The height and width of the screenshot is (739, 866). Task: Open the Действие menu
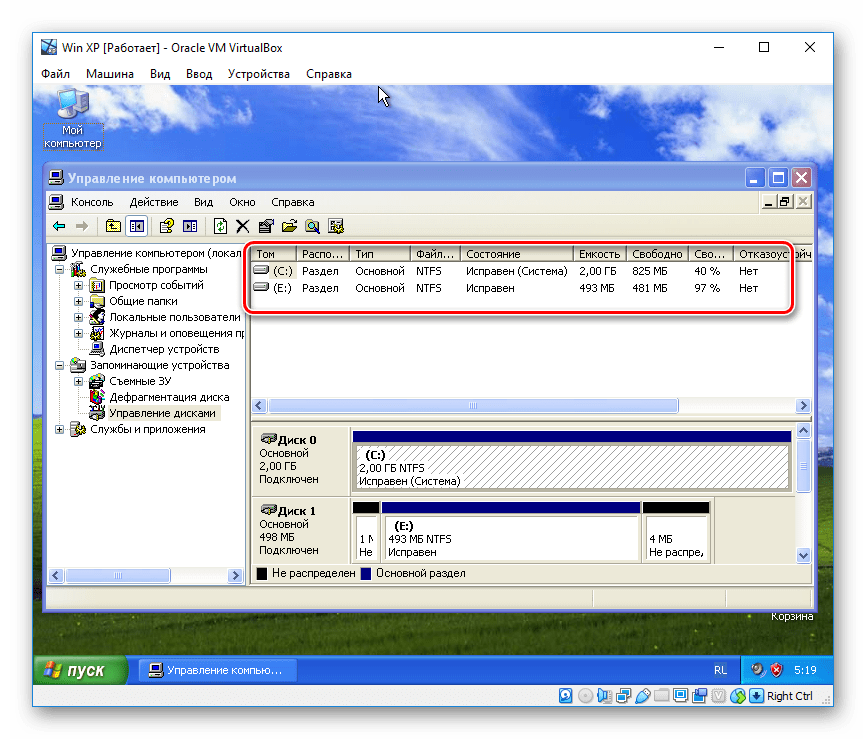pos(153,202)
